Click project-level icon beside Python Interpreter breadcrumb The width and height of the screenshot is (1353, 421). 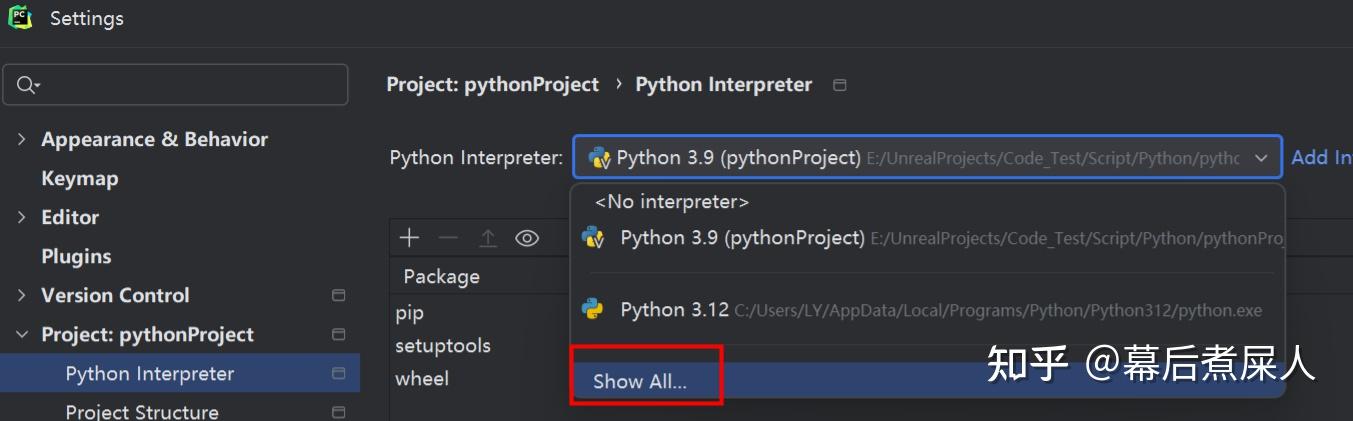click(x=840, y=85)
